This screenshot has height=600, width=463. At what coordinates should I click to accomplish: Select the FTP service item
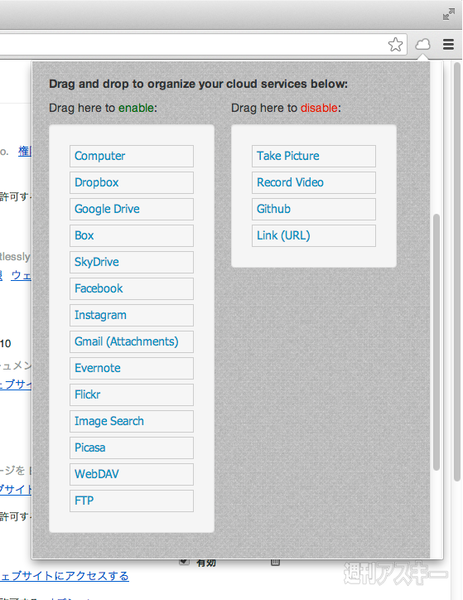pyautogui.click(x=132, y=501)
